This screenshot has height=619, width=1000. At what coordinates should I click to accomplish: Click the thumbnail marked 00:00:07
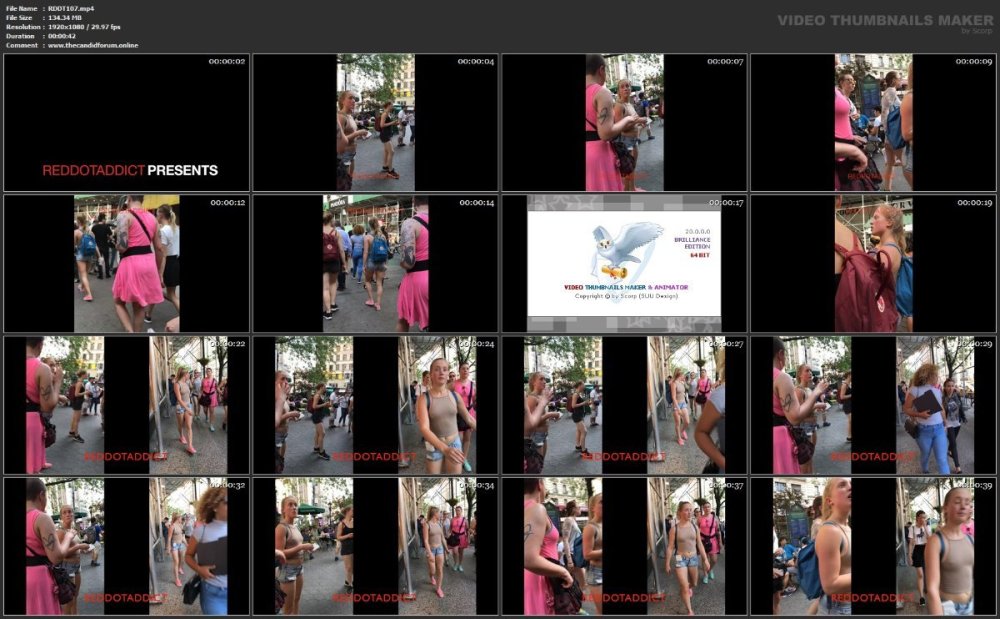pyautogui.click(x=624, y=122)
